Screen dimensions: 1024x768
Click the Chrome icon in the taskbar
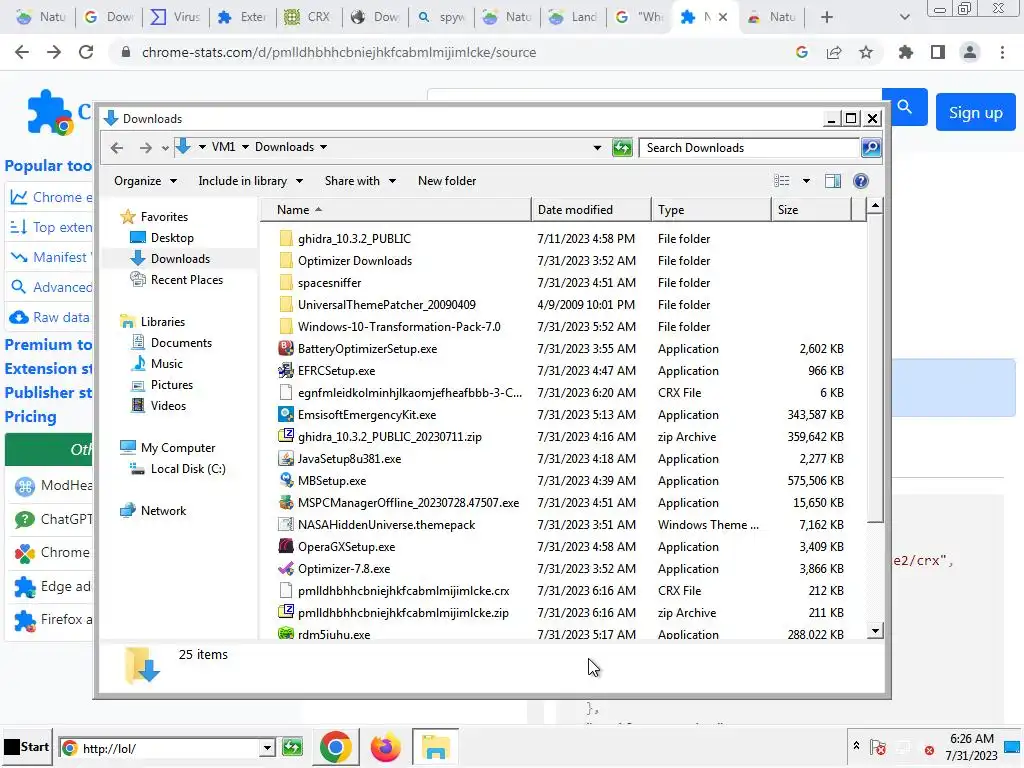[x=336, y=747]
